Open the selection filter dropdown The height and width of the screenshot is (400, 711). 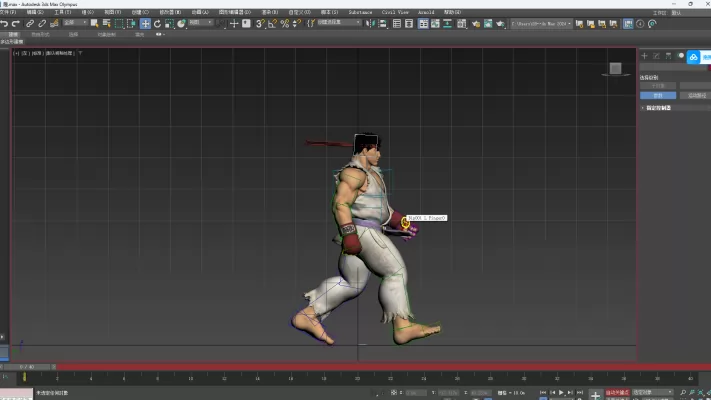(x=75, y=23)
